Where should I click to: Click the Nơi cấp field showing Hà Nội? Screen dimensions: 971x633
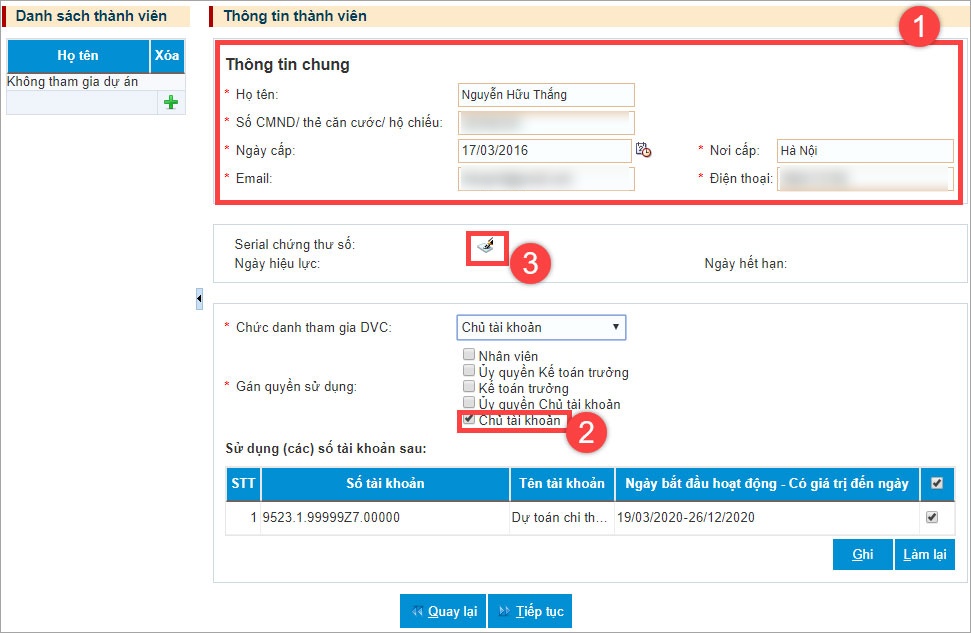pos(863,151)
